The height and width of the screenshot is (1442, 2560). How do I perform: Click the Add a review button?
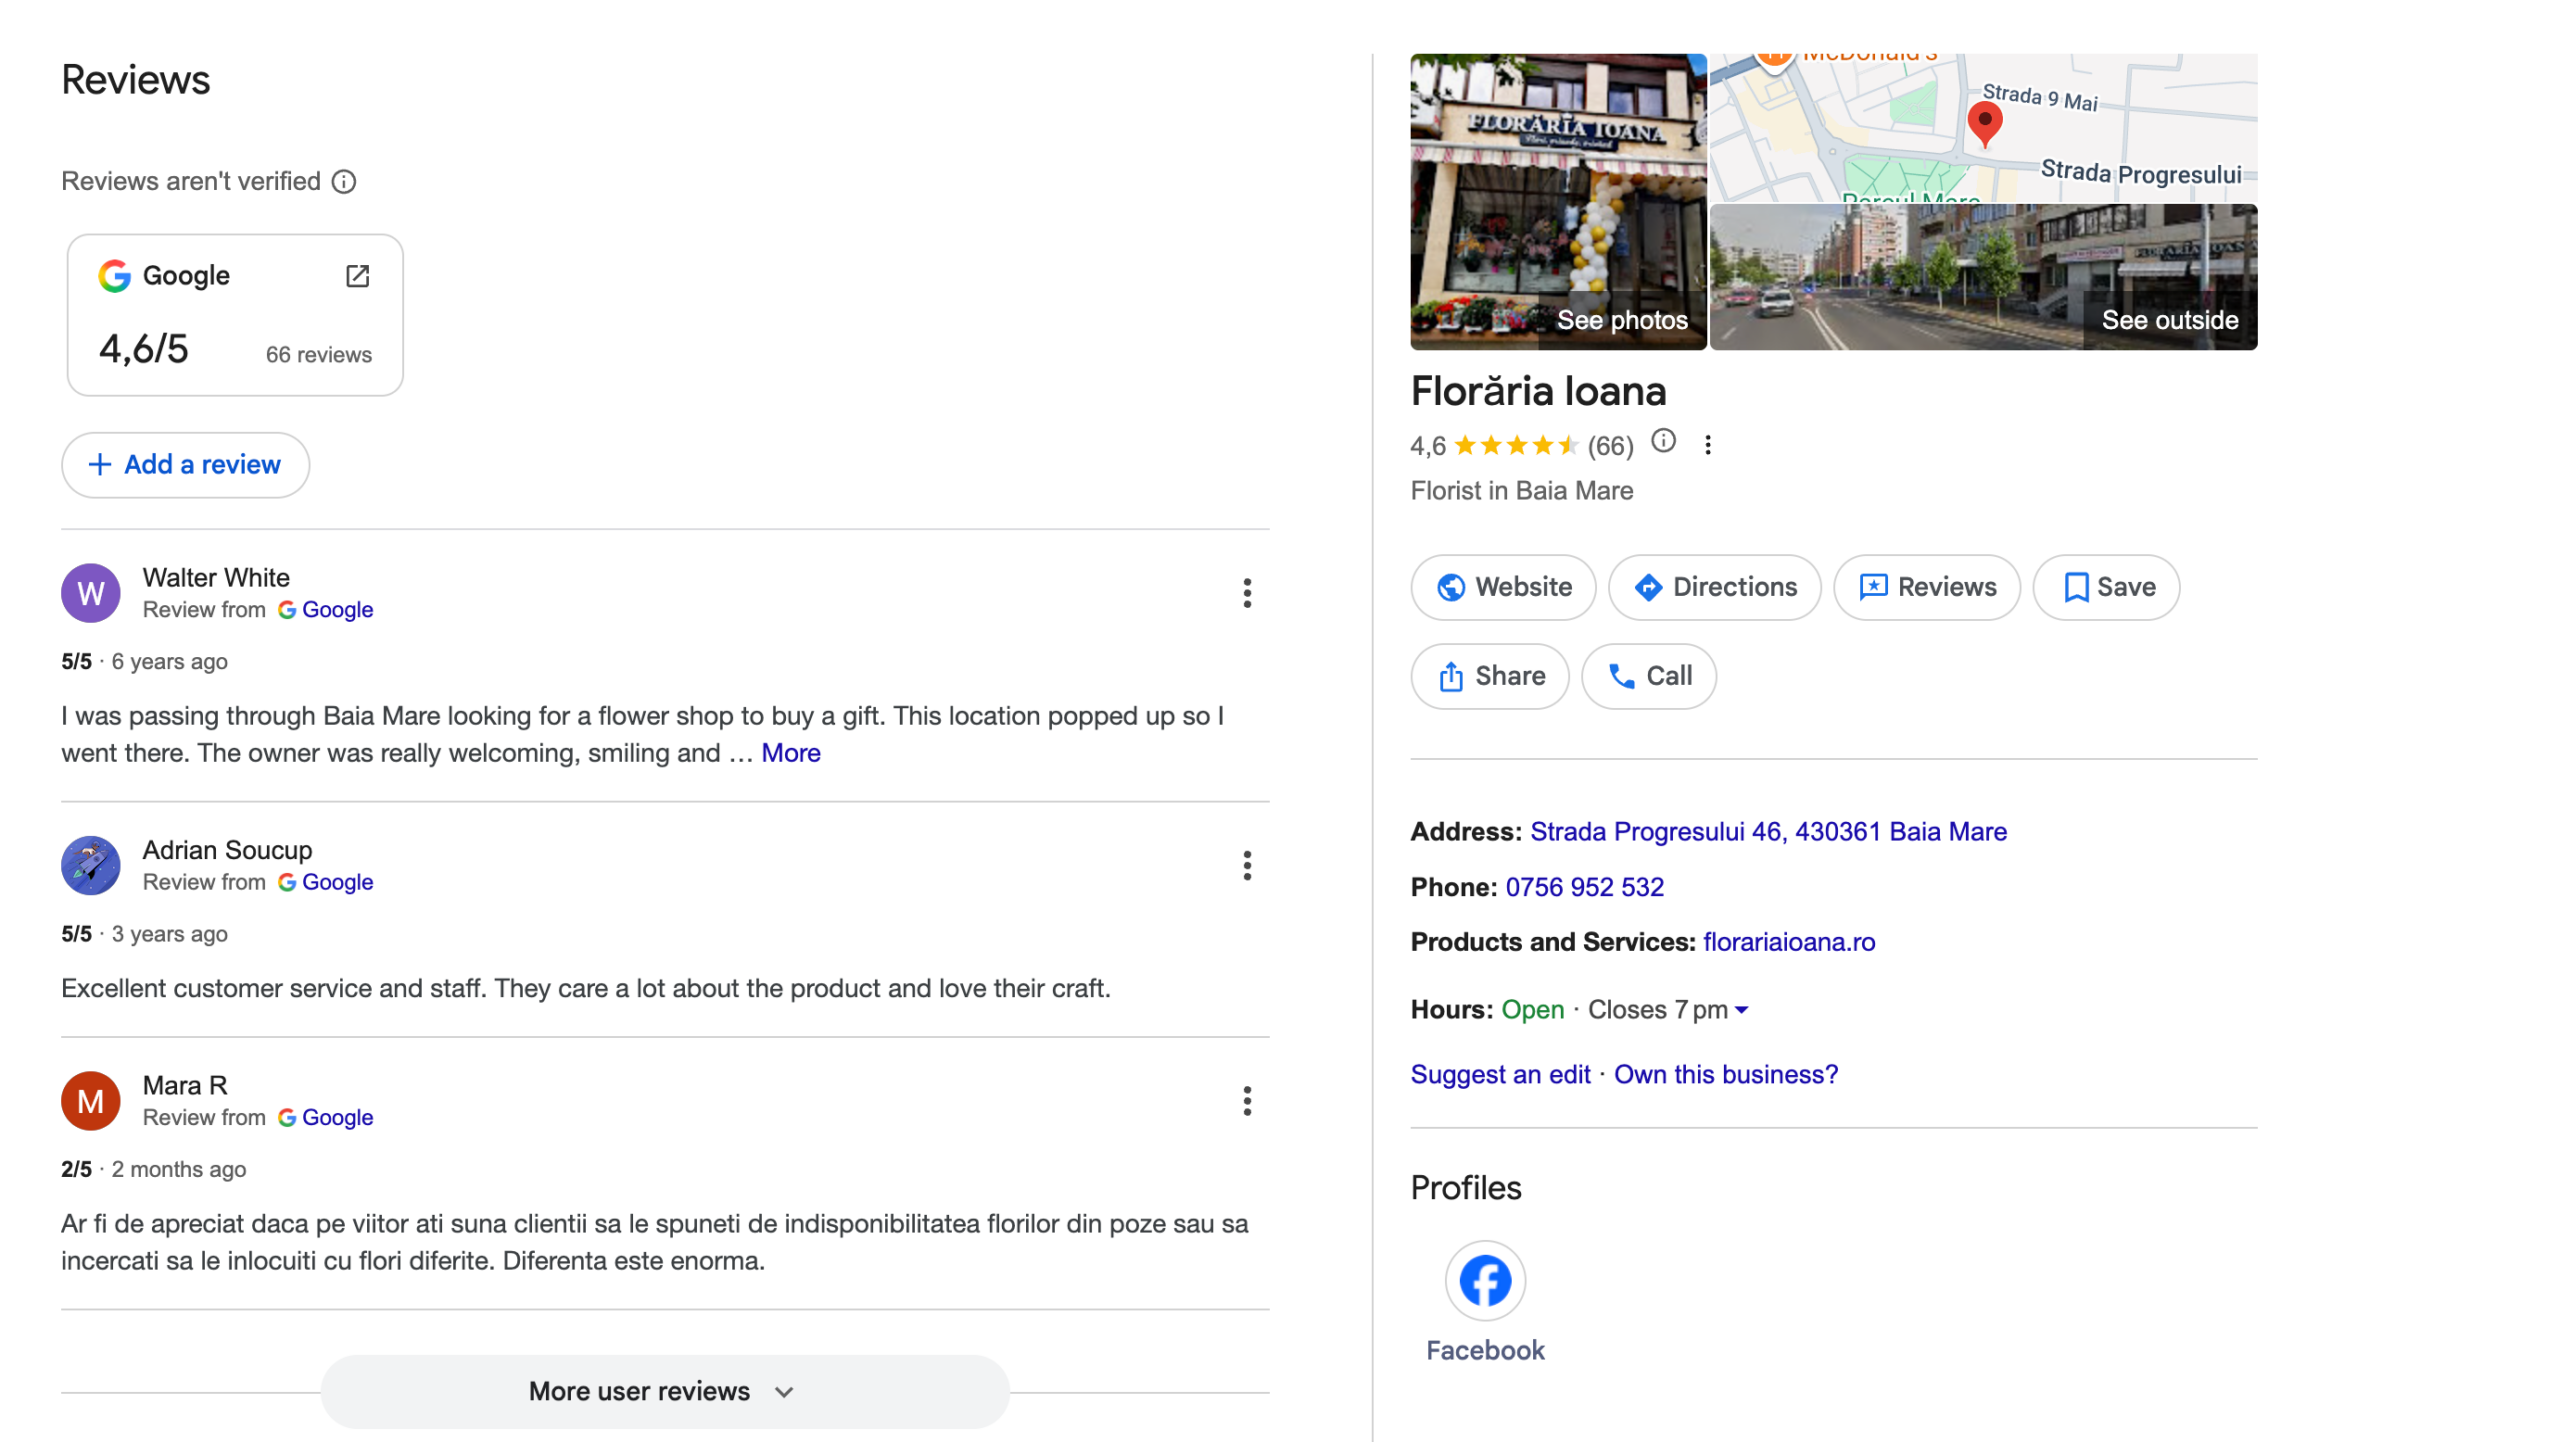click(x=185, y=465)
